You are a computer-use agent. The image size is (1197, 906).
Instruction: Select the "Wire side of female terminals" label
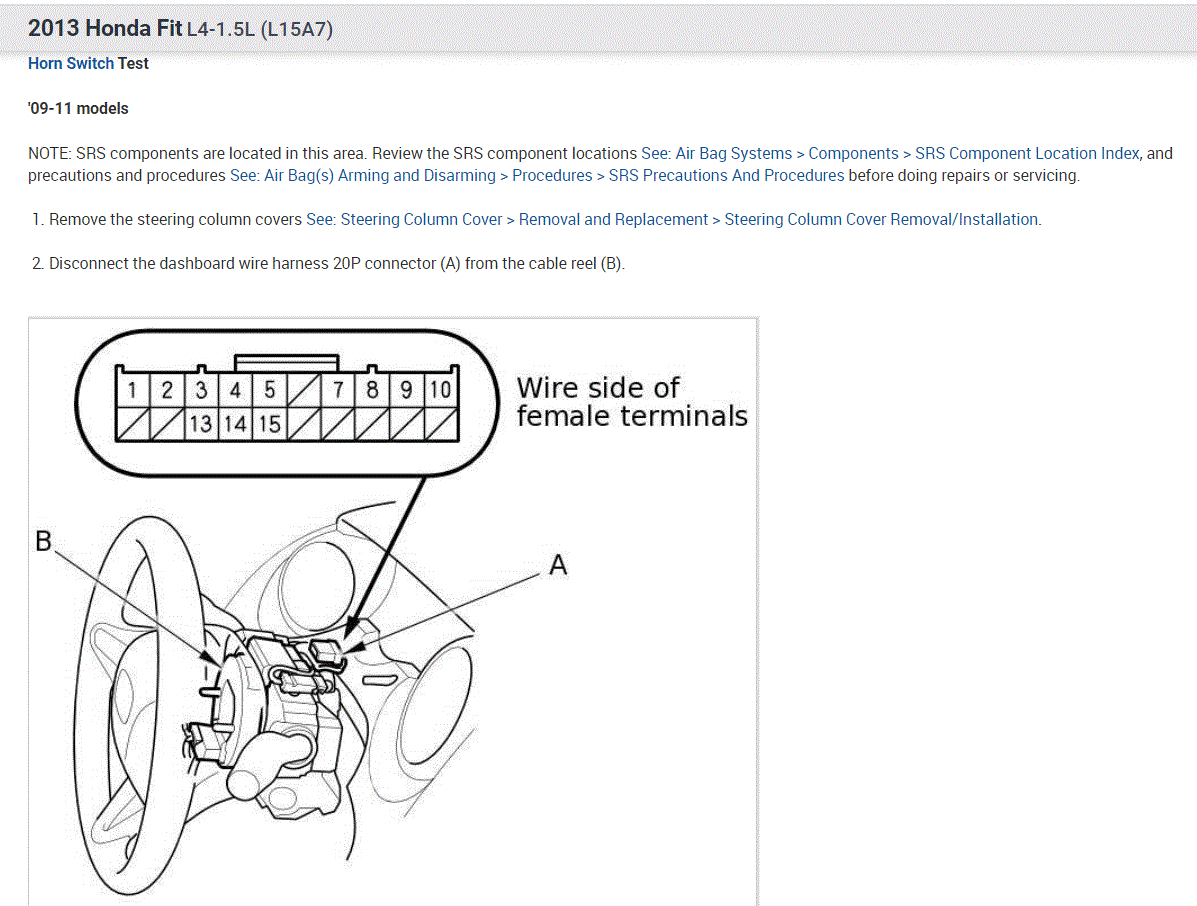tap(631, 401)
